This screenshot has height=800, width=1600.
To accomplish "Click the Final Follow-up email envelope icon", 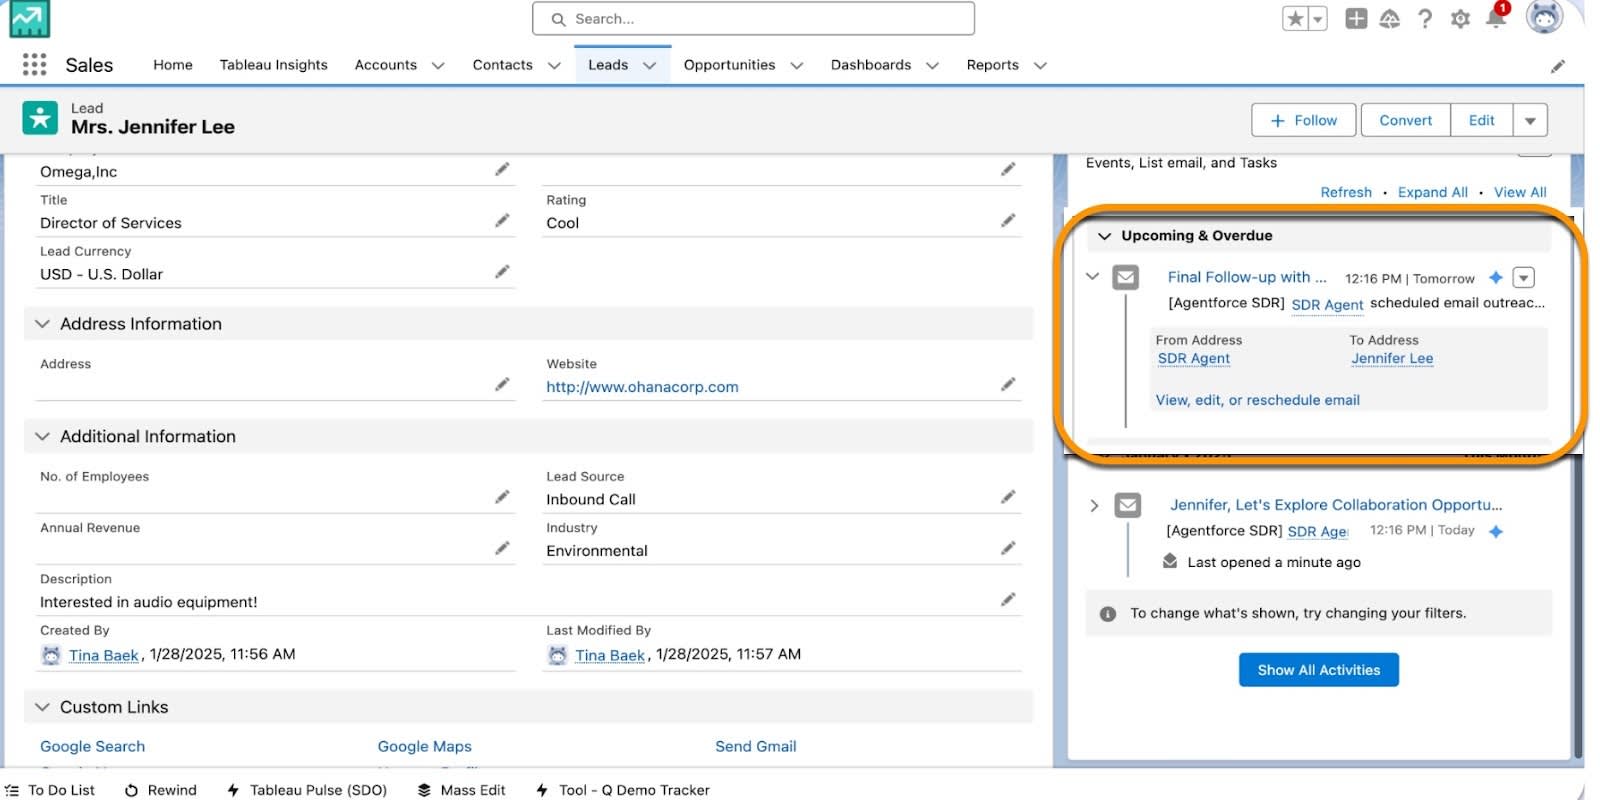I will [1126, 277].
